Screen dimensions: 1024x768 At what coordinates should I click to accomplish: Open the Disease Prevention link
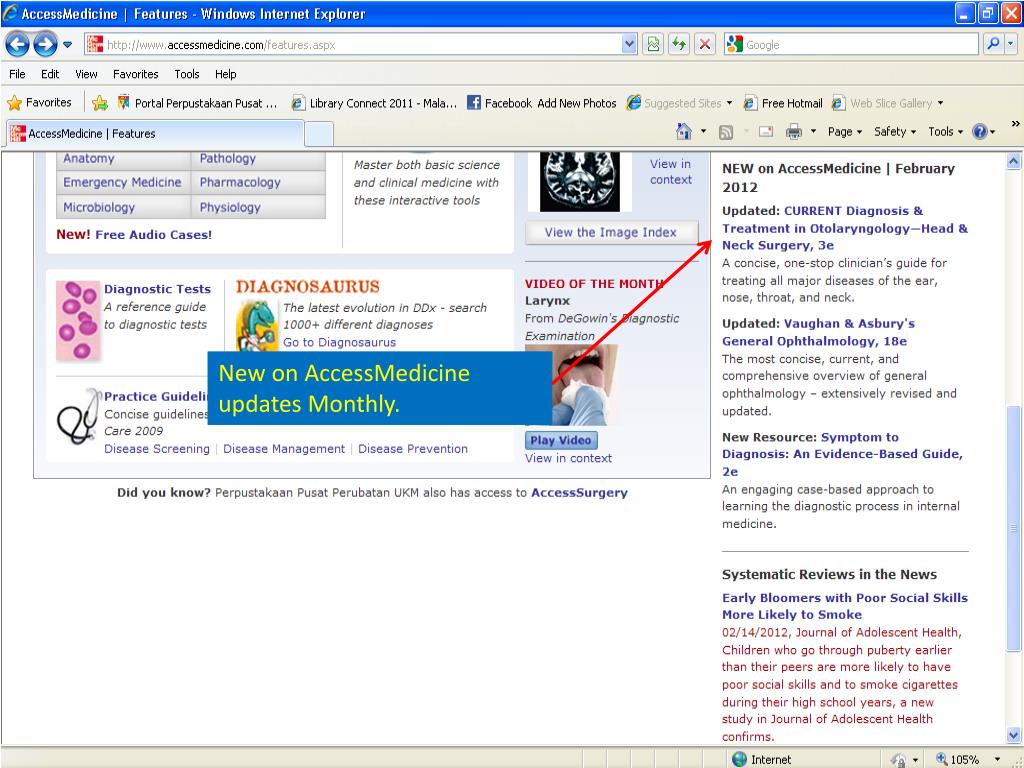413,449
